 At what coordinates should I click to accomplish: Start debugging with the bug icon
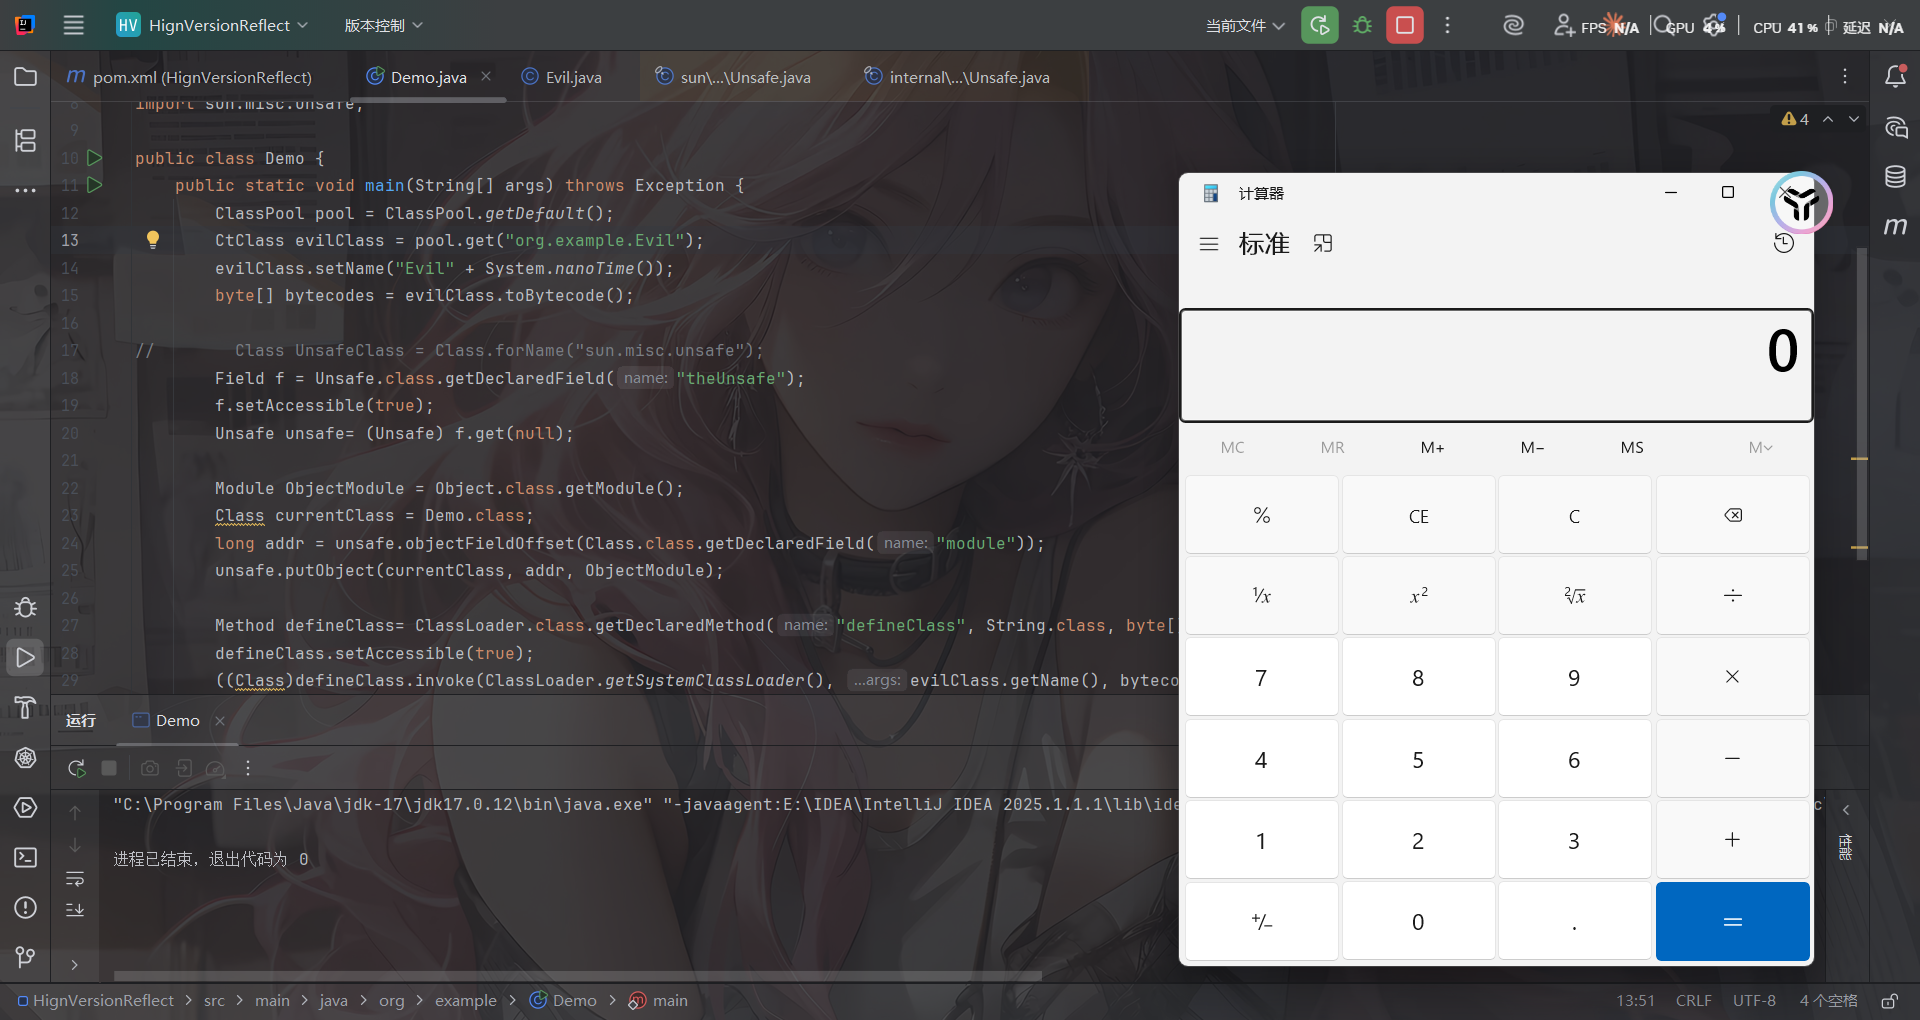[1362, 25]
